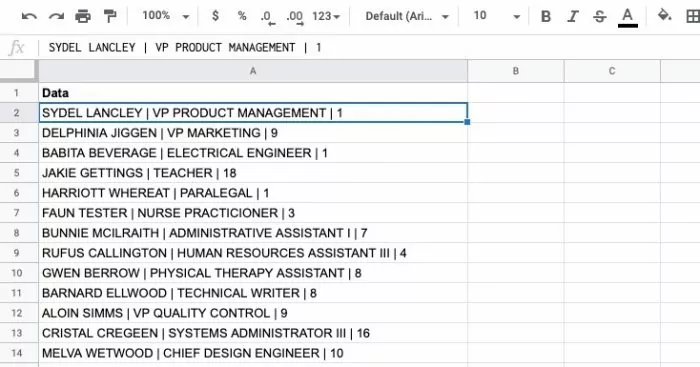700x367 pixels.
Task: Select column C header
Action: point(612,71)
